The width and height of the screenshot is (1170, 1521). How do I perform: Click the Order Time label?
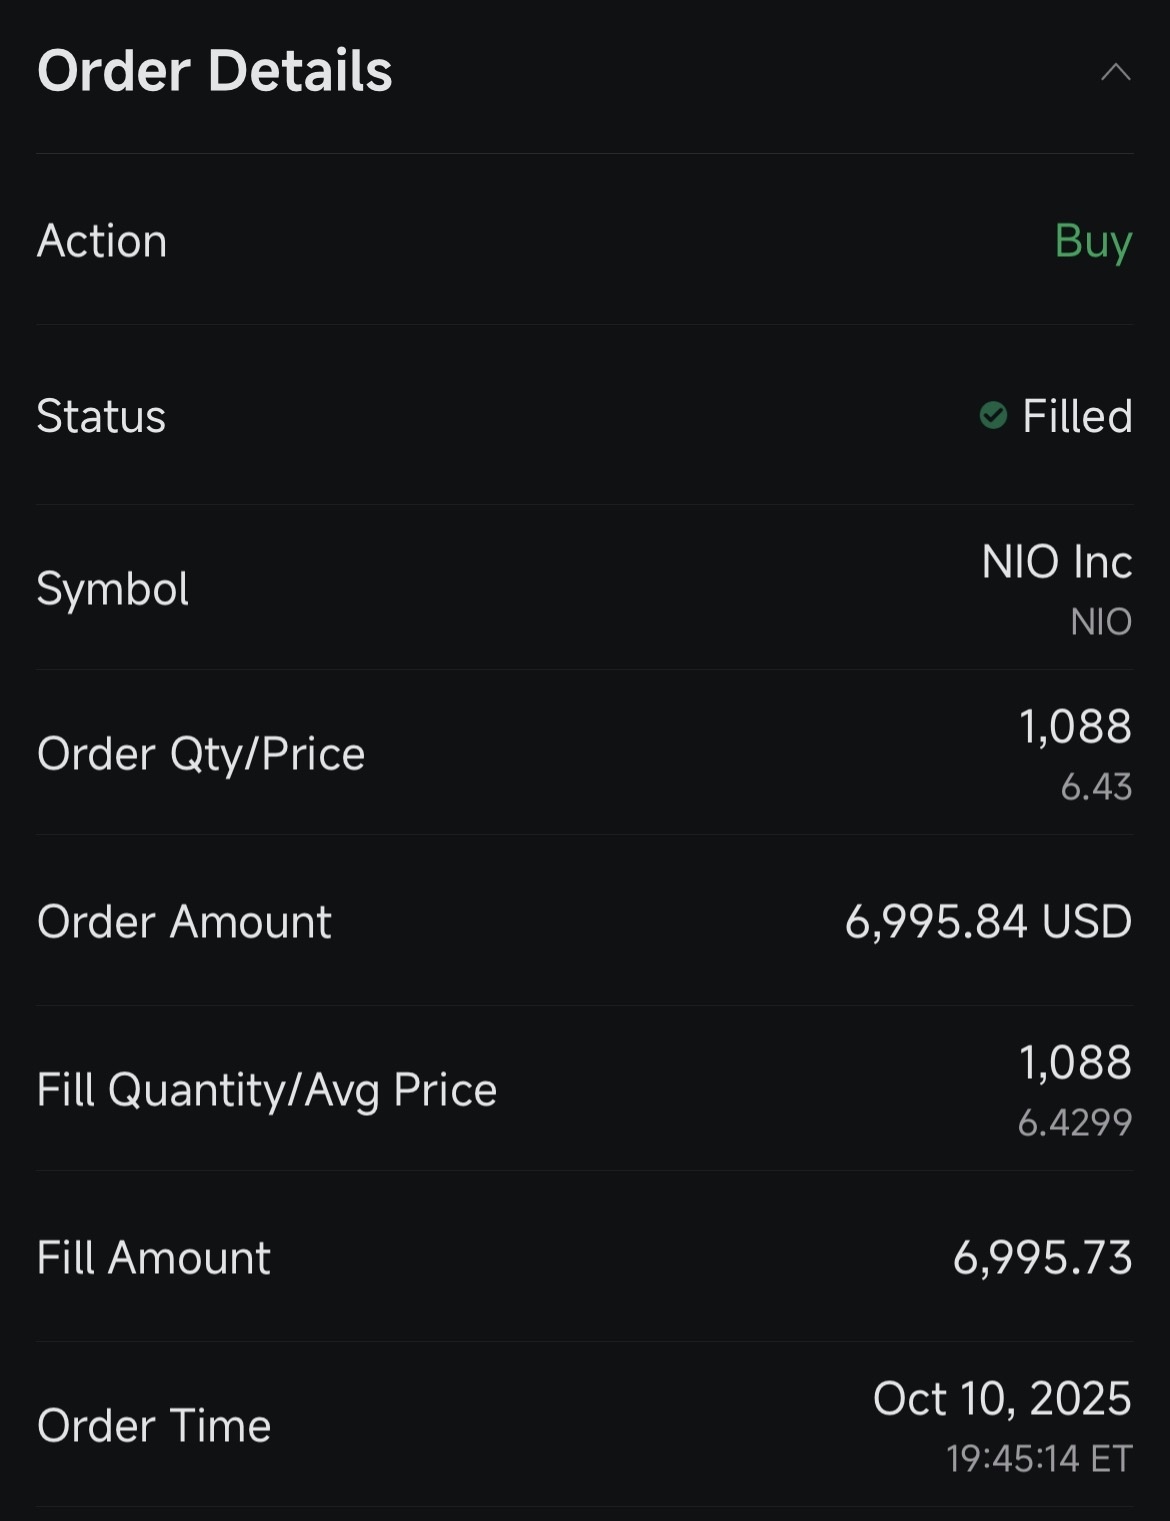click(154, 1425)
